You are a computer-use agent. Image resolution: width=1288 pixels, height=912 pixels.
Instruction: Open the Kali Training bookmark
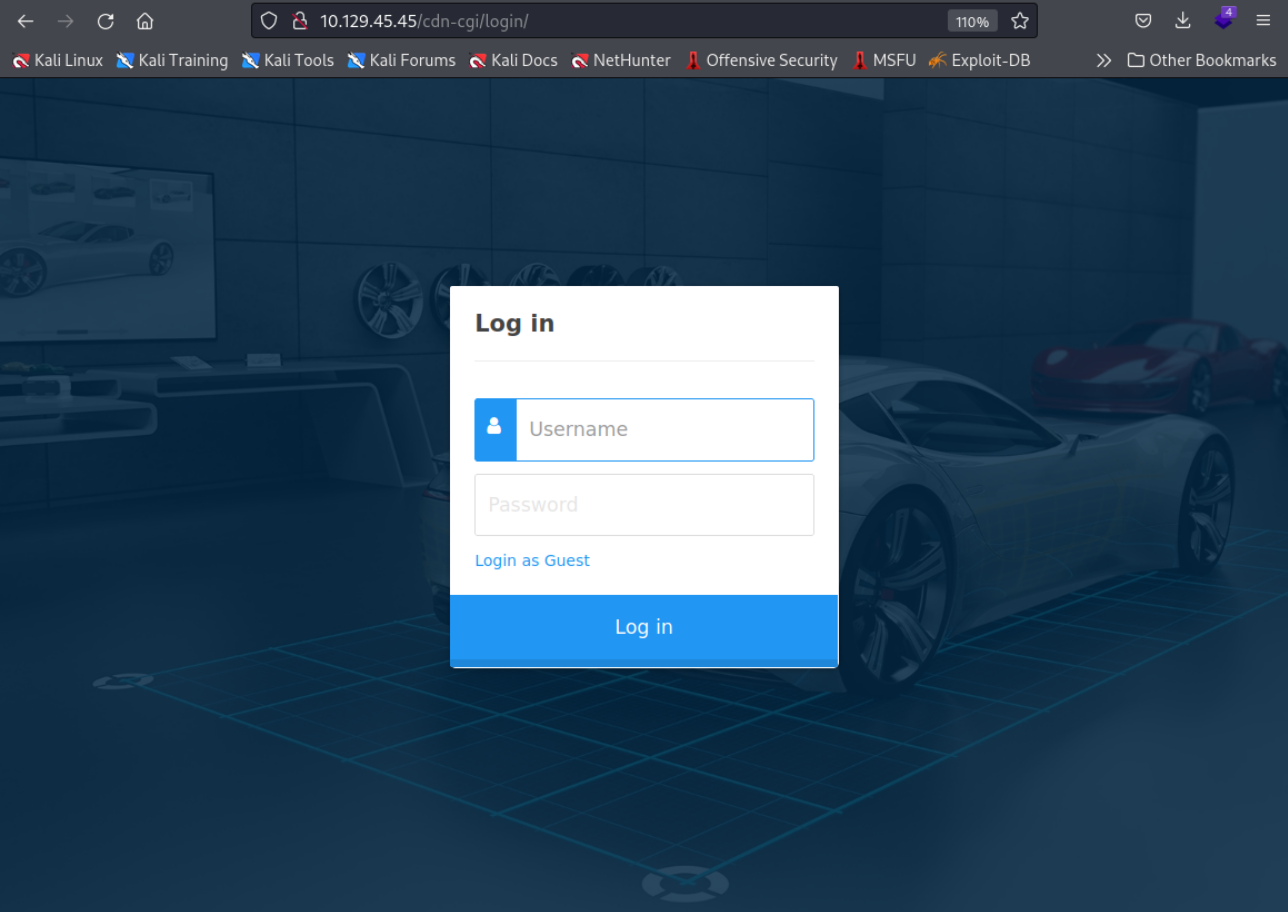pos(172,60)
